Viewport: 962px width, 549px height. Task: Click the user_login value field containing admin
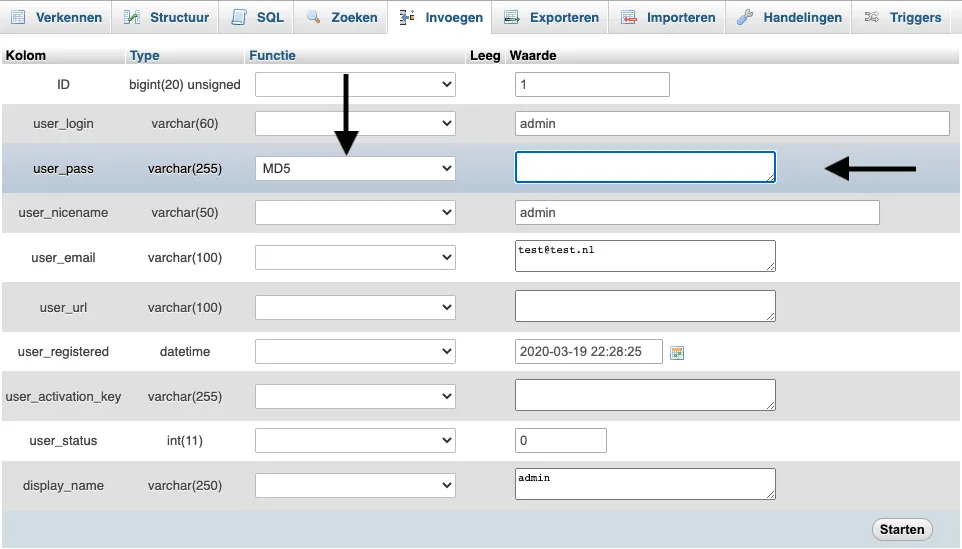coord(732,124)
